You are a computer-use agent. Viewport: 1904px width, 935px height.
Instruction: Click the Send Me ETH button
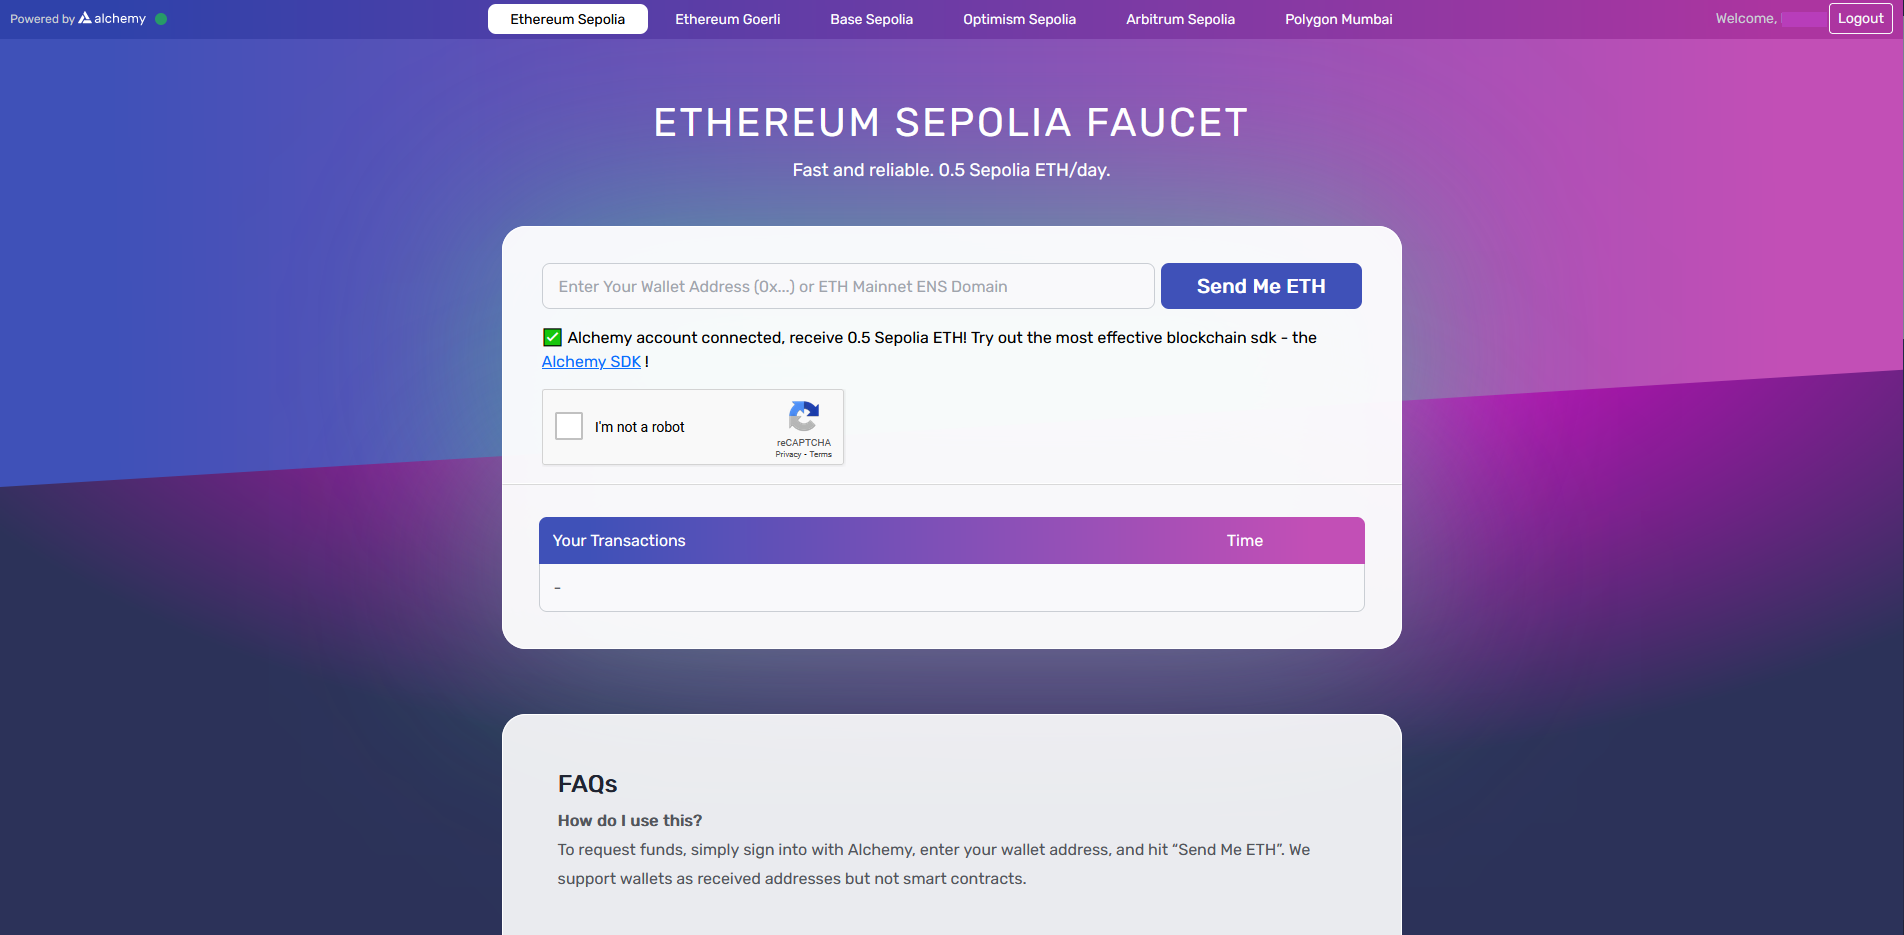(x=1260, y=286)
